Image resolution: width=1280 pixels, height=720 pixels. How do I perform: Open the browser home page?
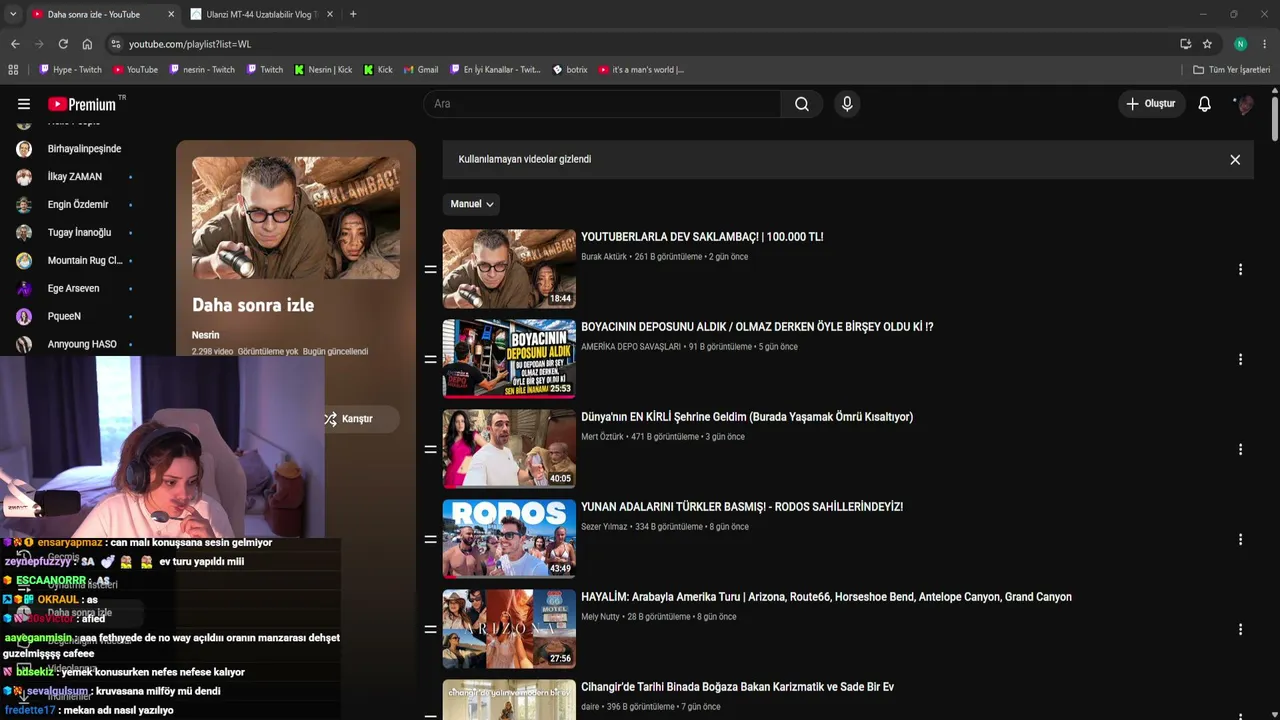(x=87, y=44)
